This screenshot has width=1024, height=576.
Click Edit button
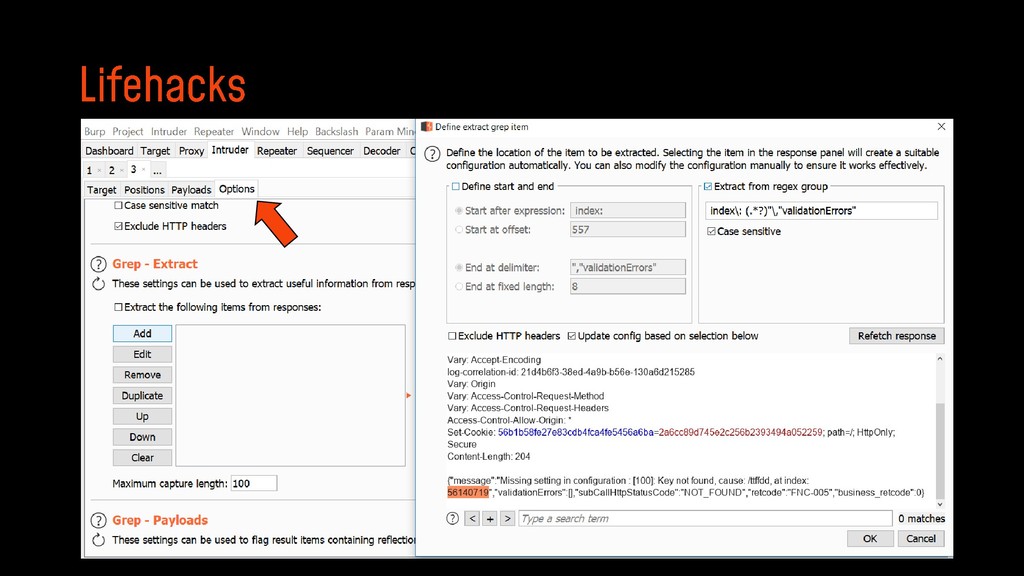pos(142,354)
